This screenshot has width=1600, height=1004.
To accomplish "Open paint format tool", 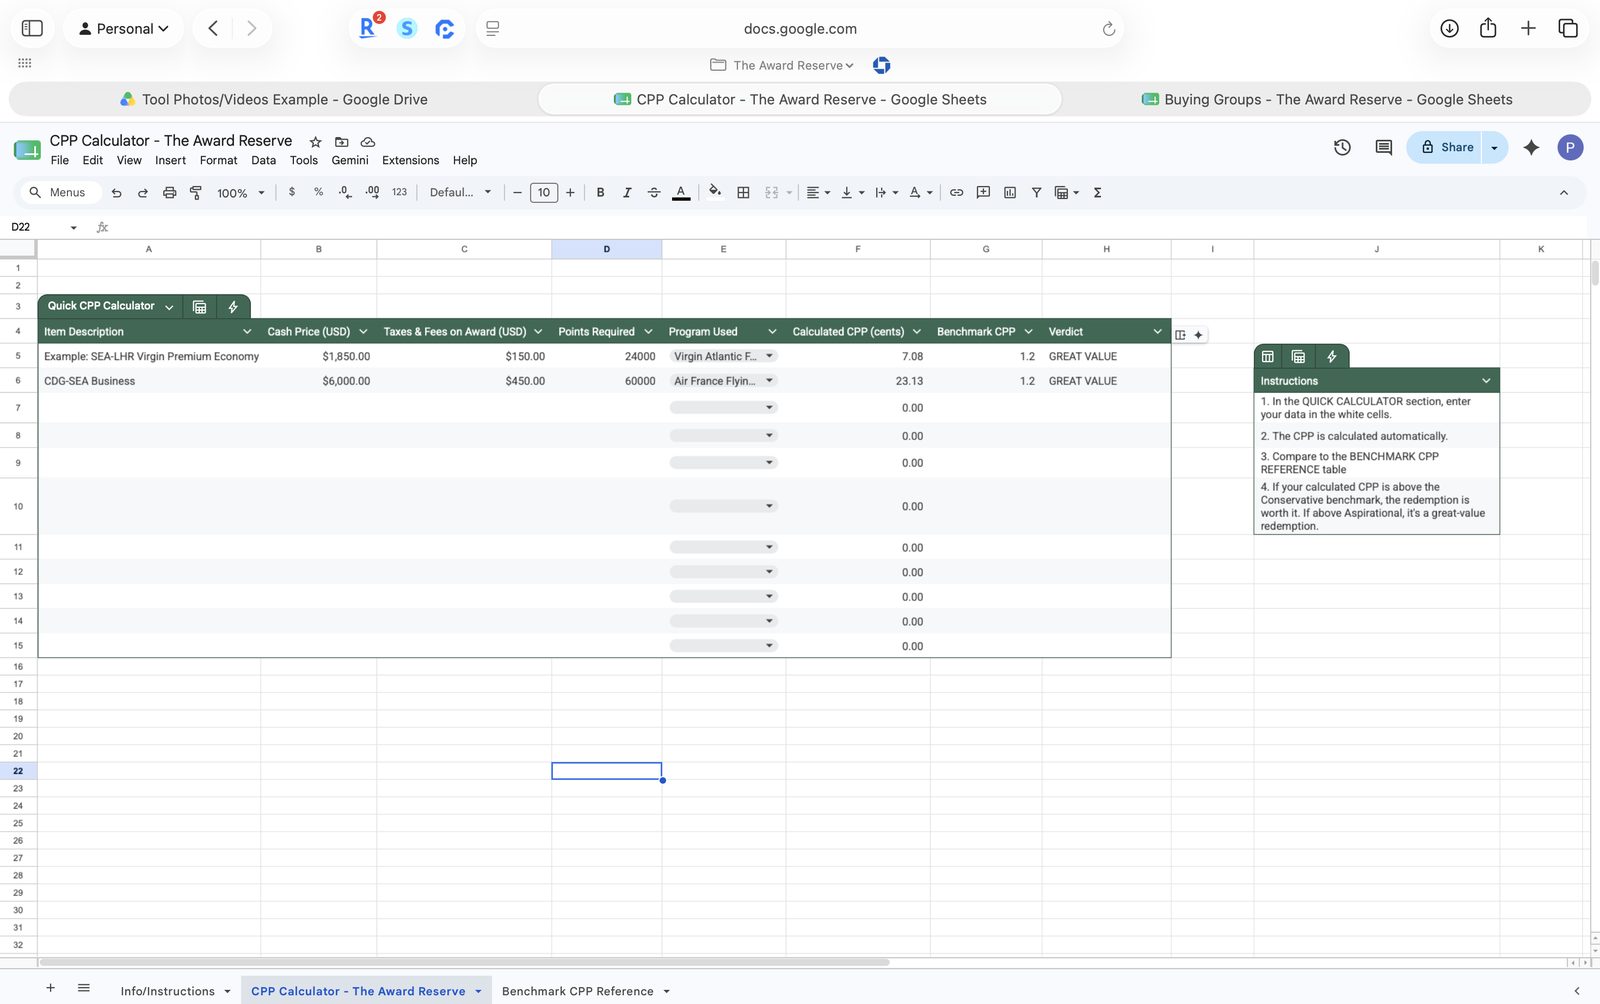I will 196,193.
